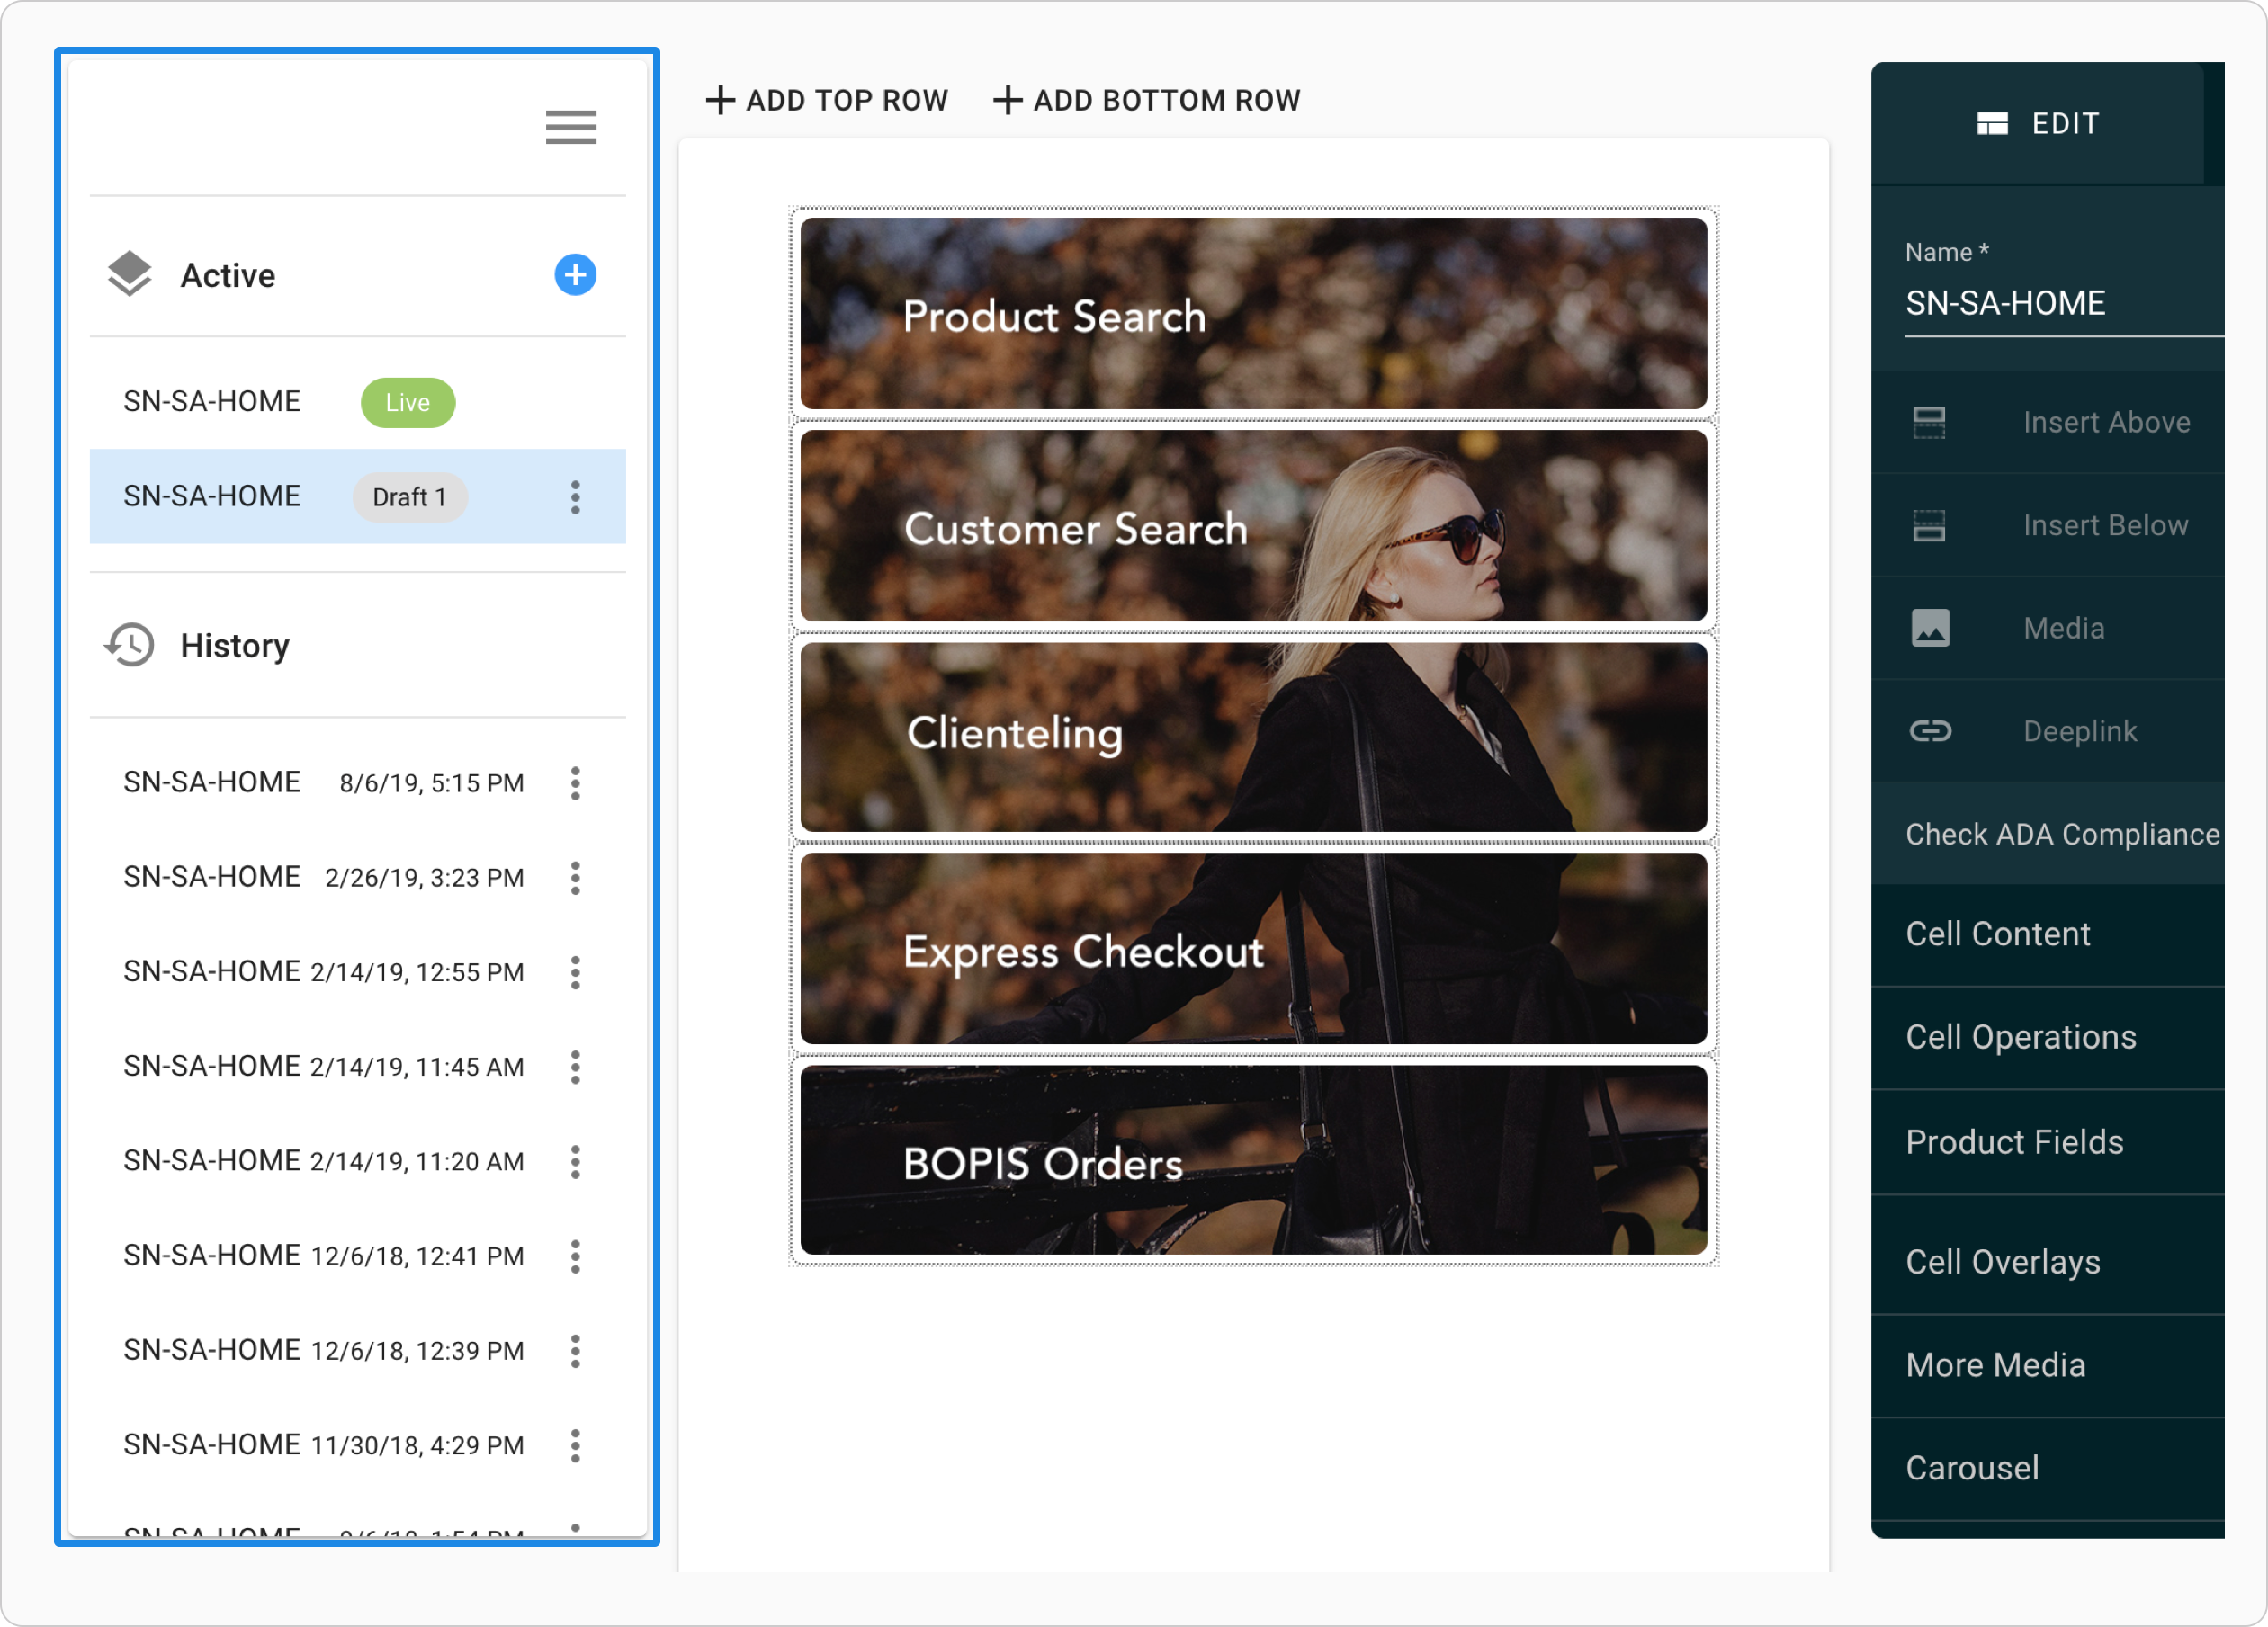Check ADA Compliance
Viewport: 2268px width, 1627px height.
point(2047,834)
